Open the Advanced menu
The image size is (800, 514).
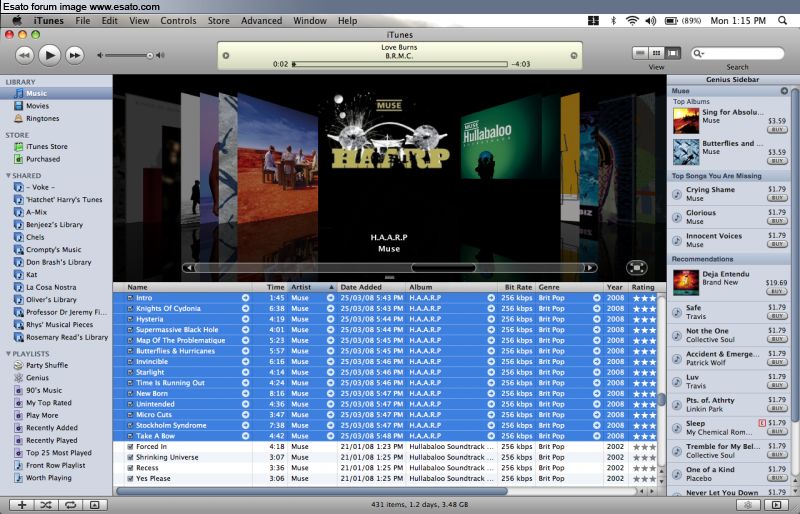click(261, 20)
